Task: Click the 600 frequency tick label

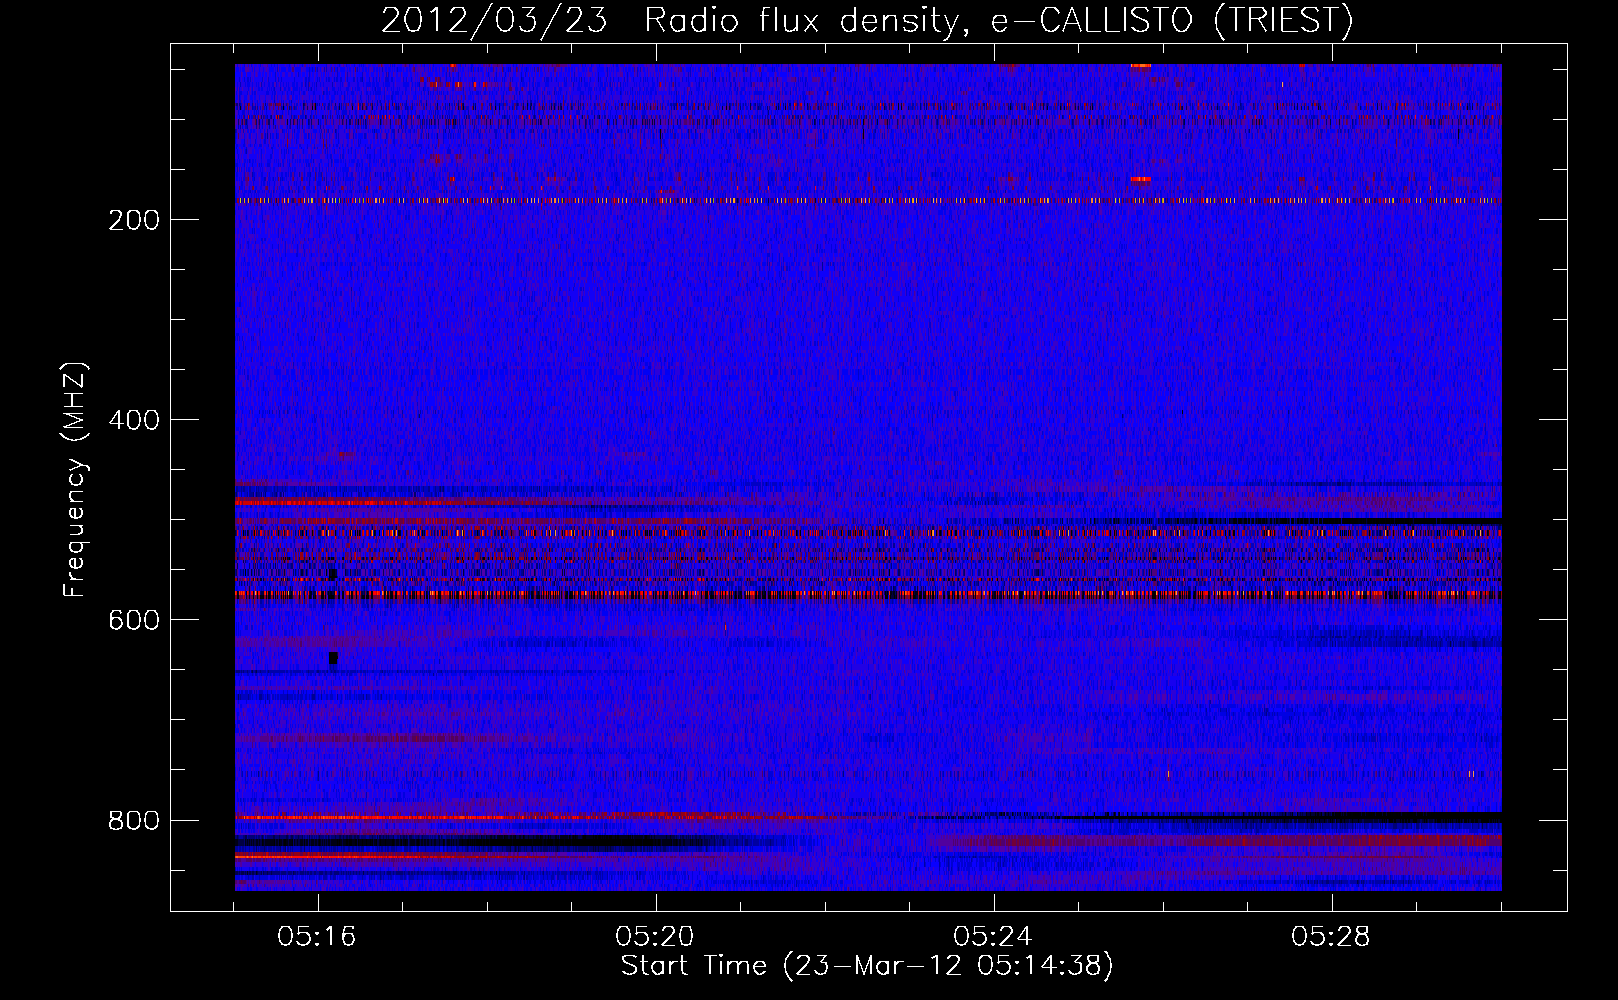Action: pos(134,620)
